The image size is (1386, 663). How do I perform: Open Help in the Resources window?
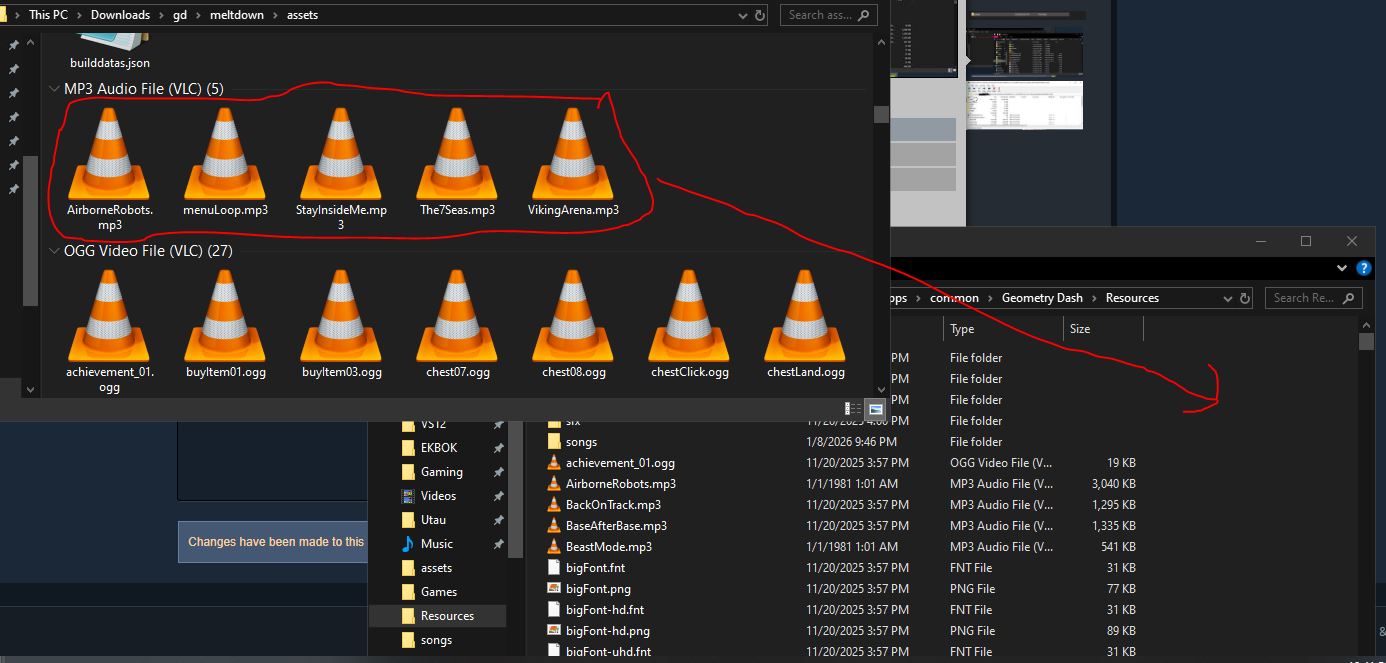pyautogui.click(x=1363, y=268)
